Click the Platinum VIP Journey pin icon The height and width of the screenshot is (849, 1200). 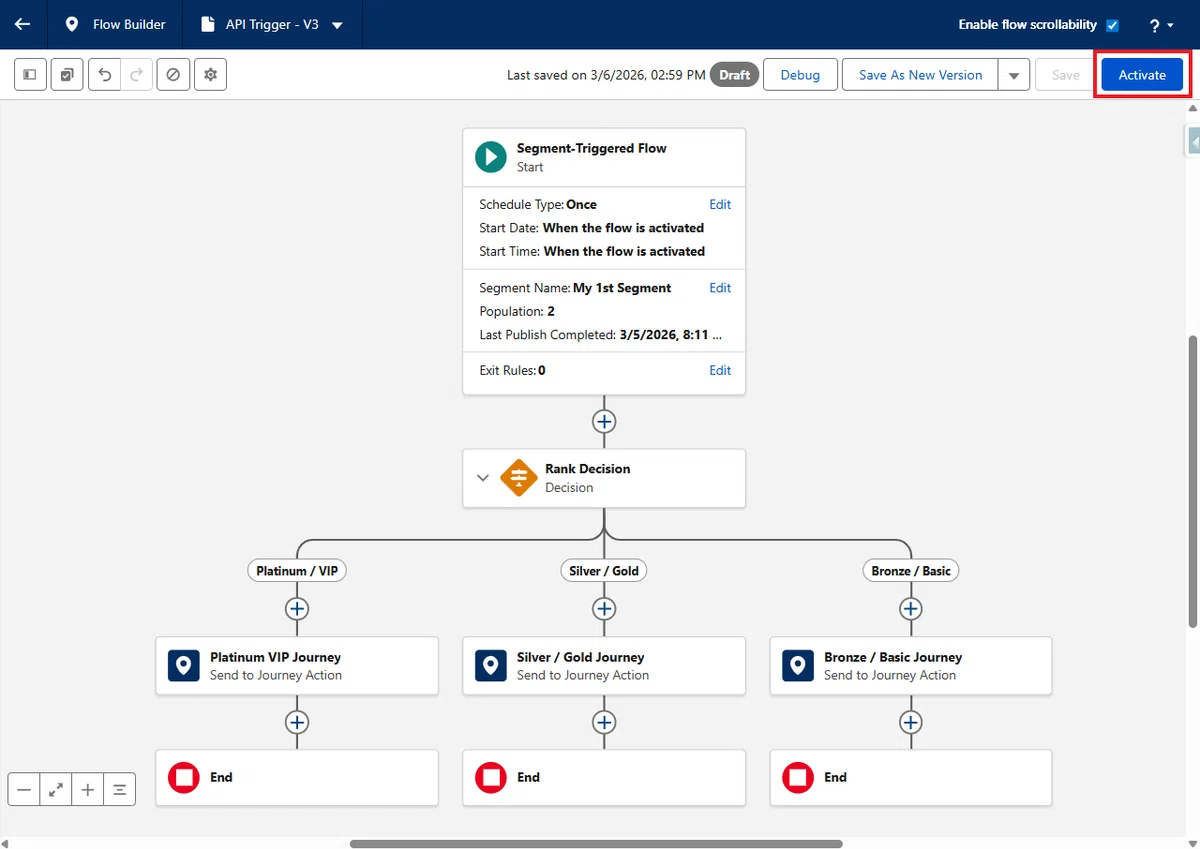[183, 666]
